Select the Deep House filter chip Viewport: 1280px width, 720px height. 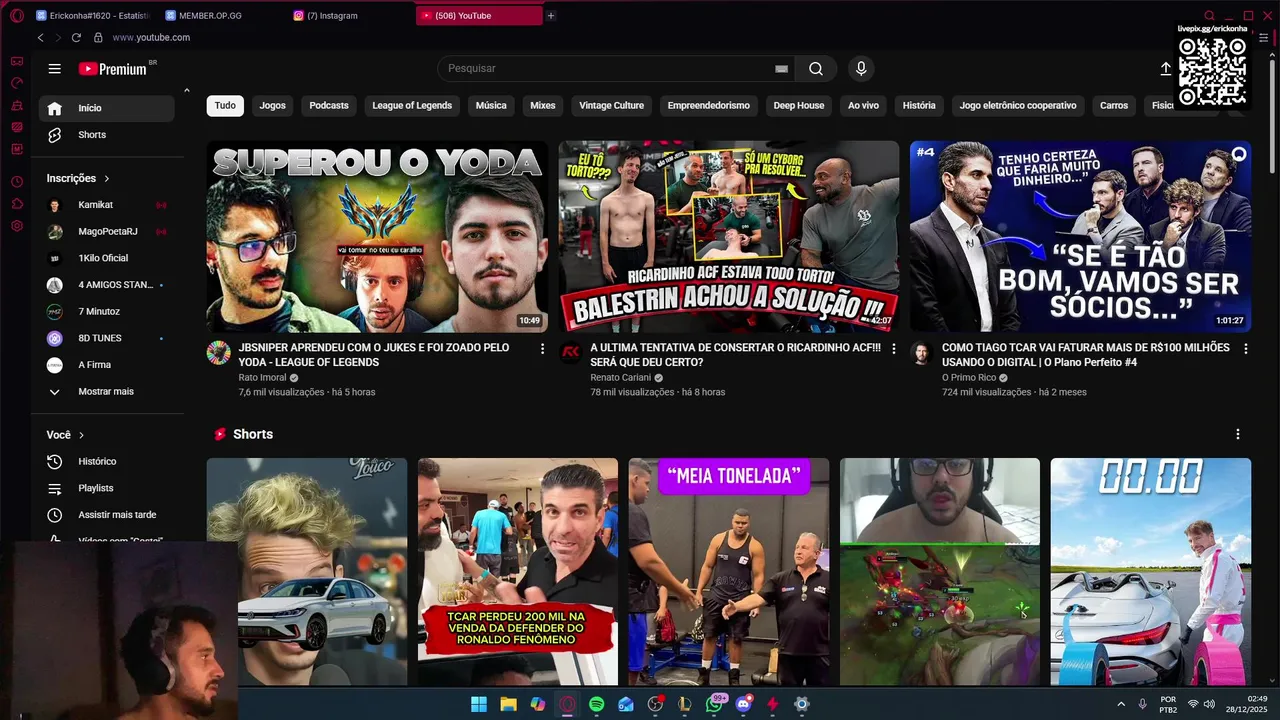point(799,106)
